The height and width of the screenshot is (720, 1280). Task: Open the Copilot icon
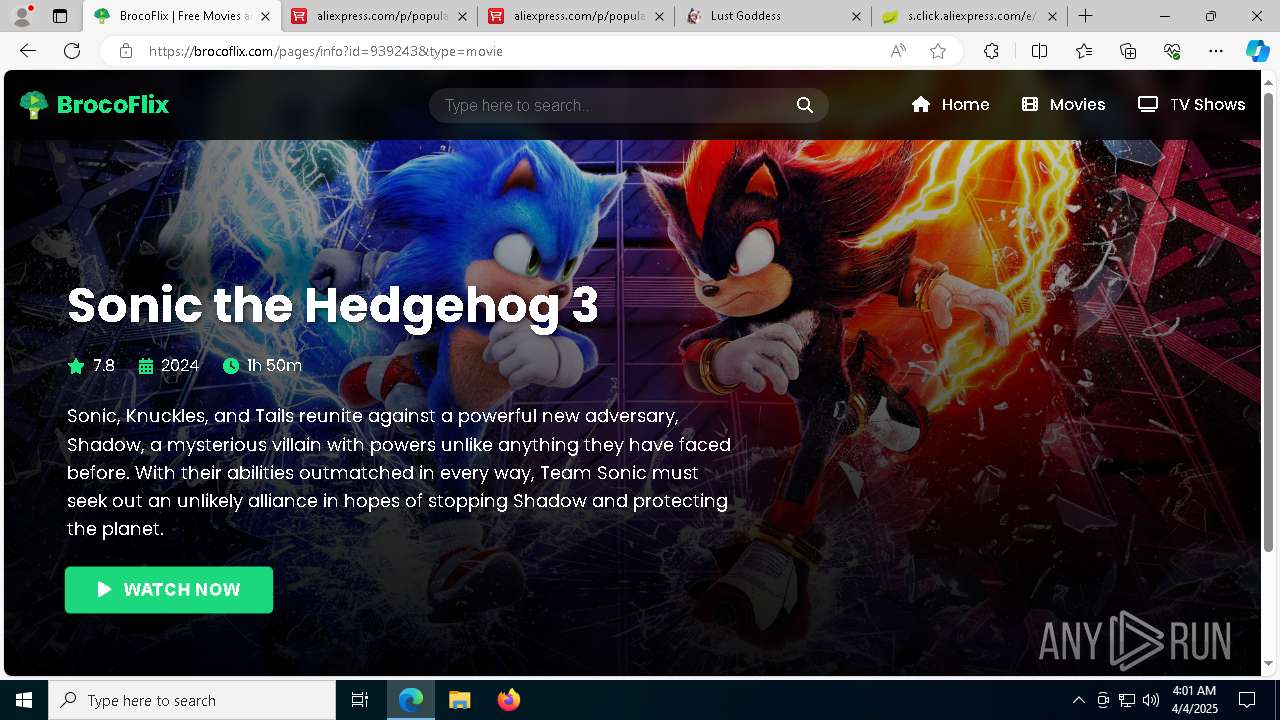click(x=1257, y=51)
